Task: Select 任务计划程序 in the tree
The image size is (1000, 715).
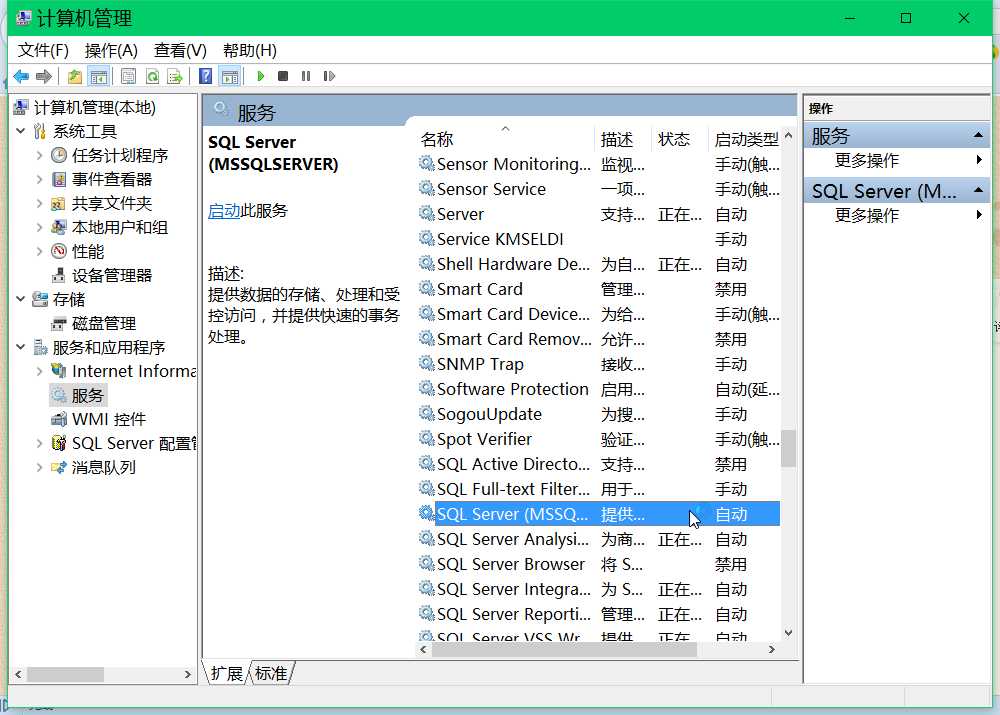Action: (x=120, y=156)
